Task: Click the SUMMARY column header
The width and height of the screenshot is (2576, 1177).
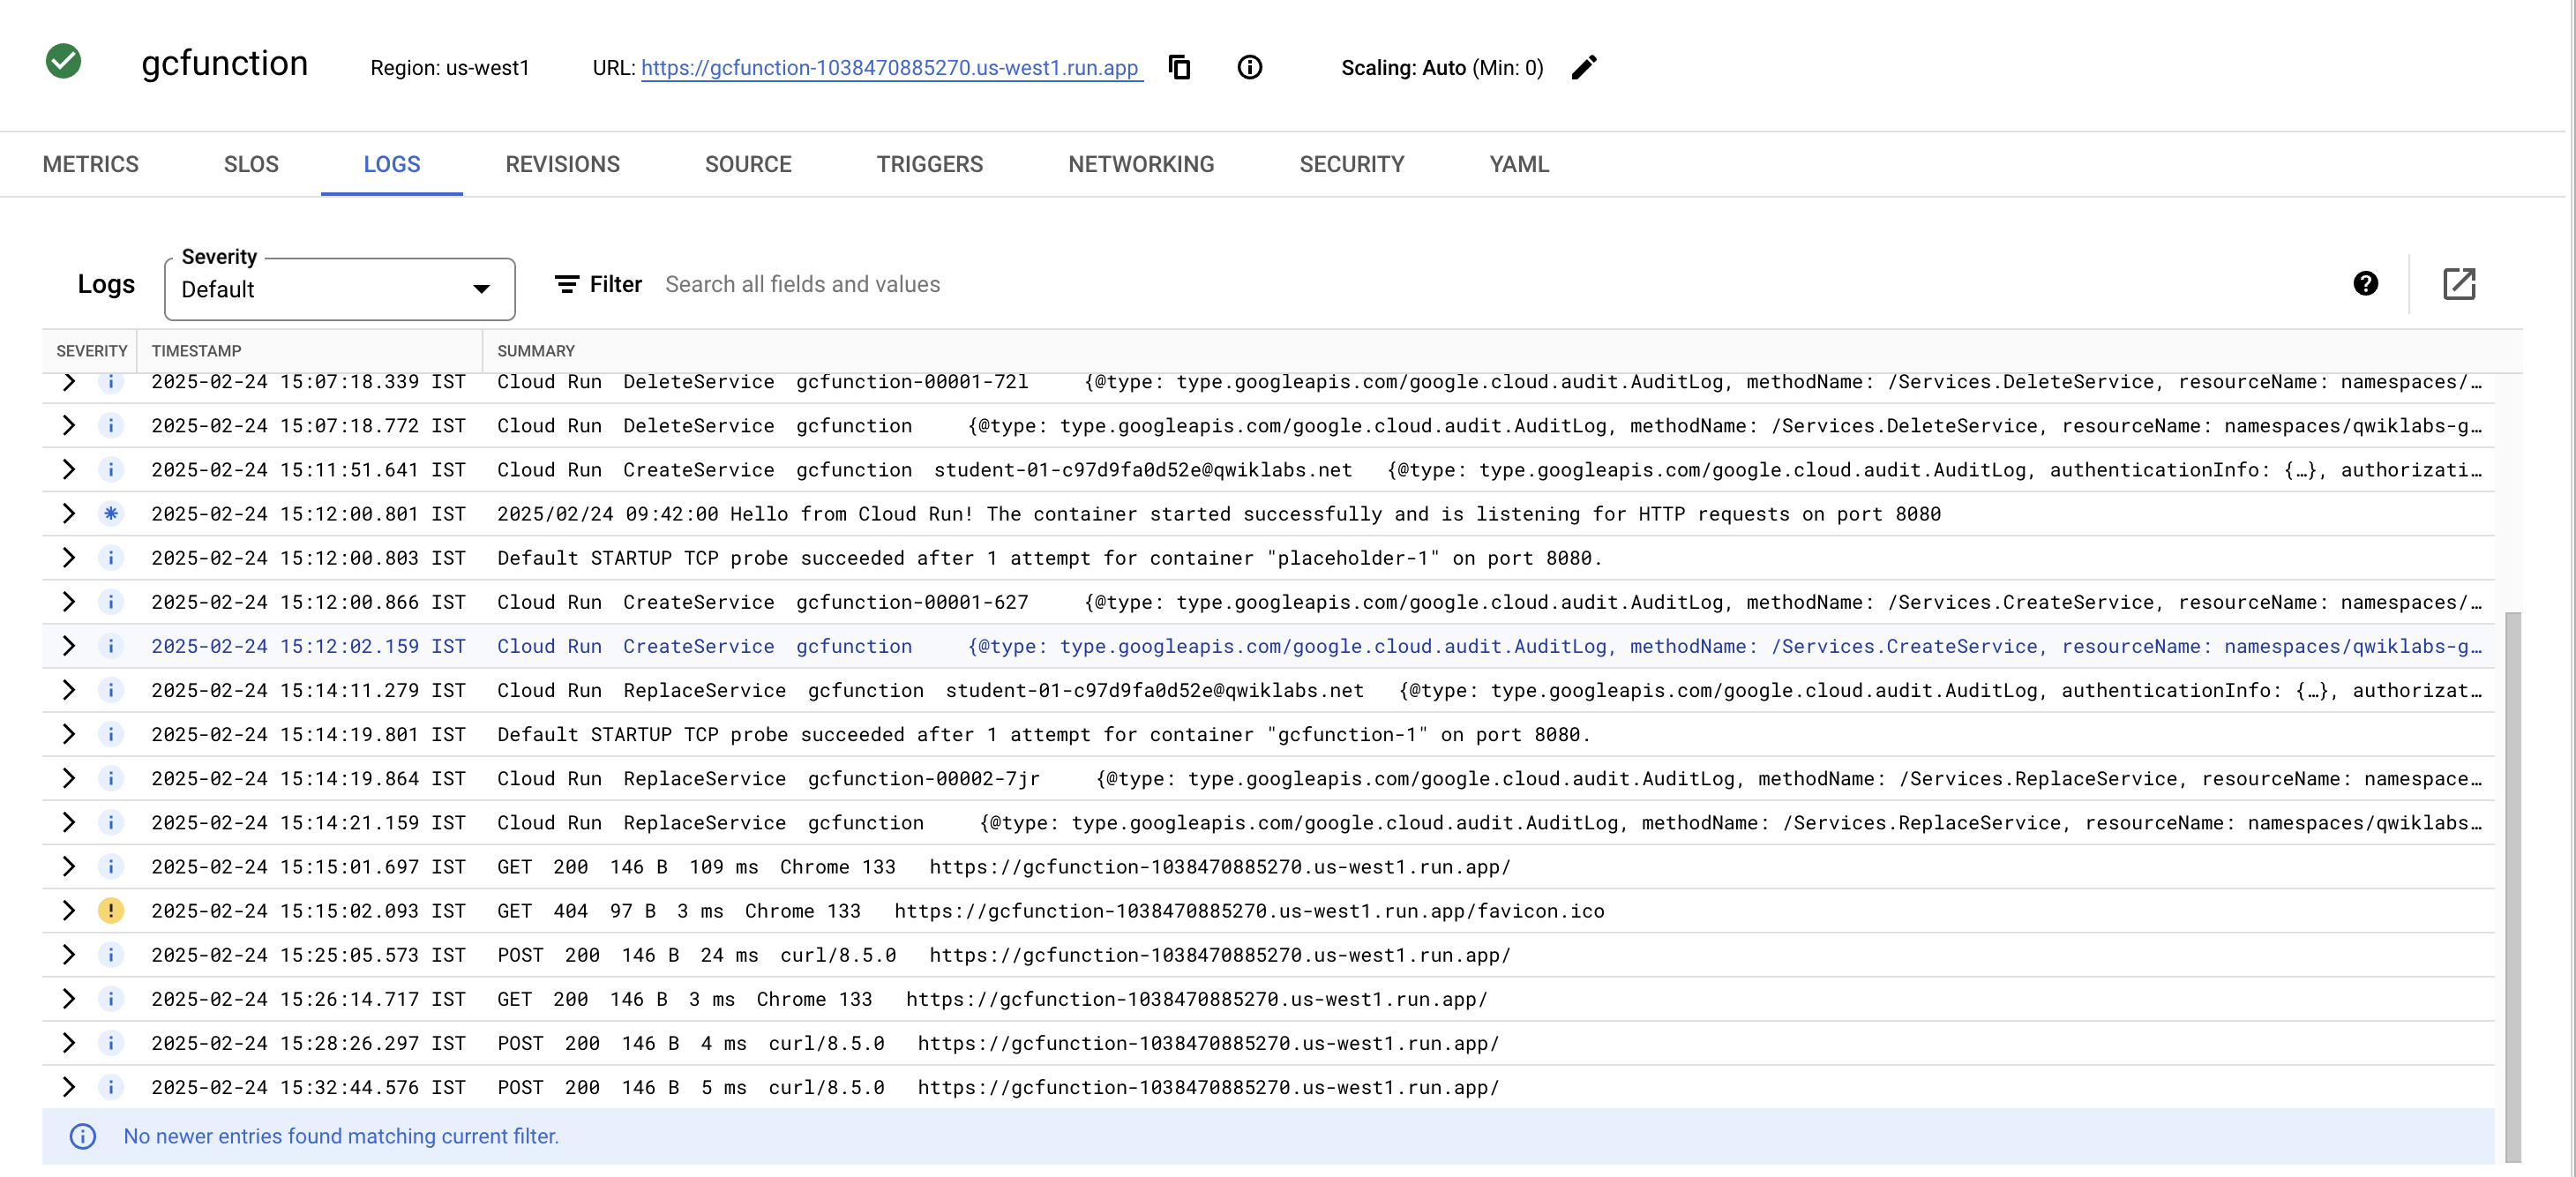Action: (536, 351)
